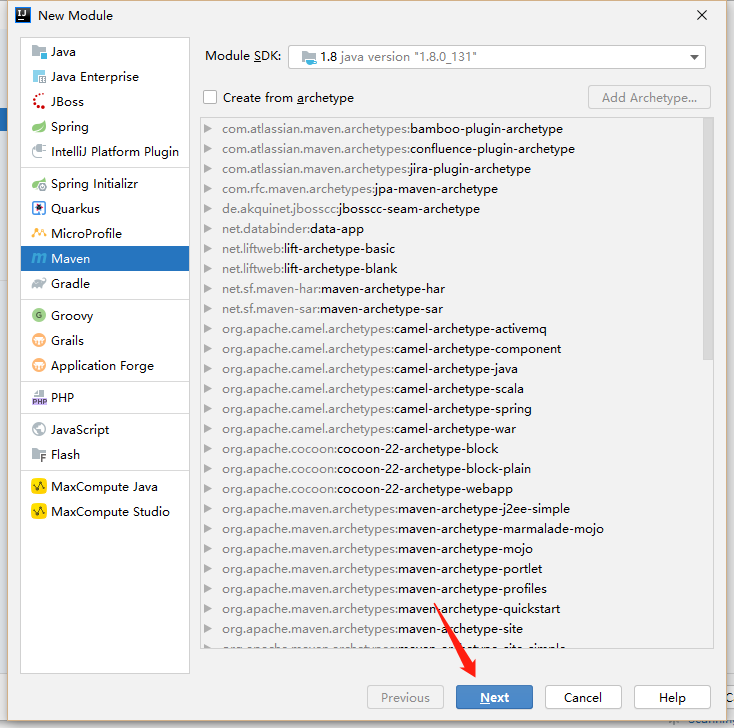Select JavaScript module type
734x728 pixels.
pos(105,429)
